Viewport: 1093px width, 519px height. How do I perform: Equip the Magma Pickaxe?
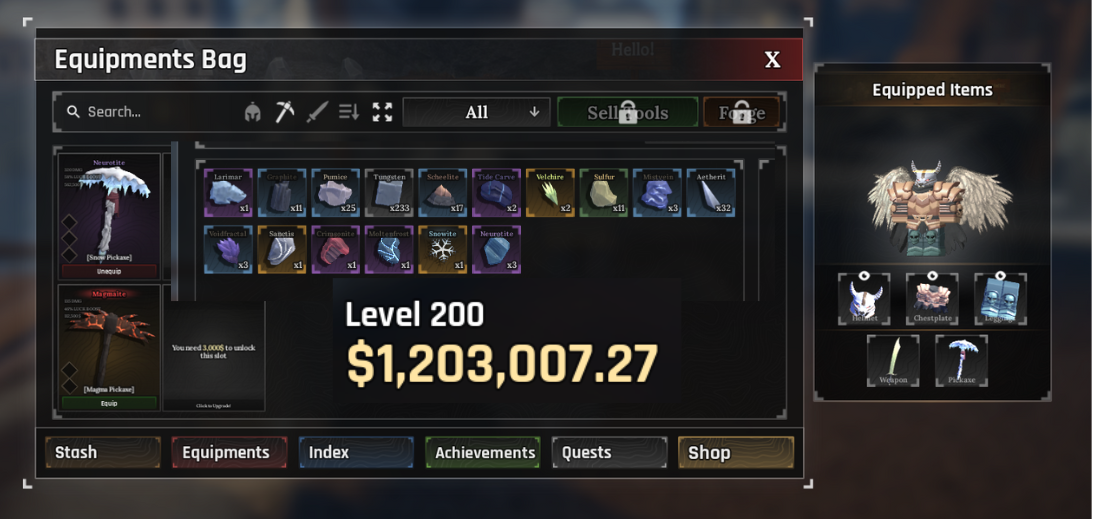pyautogui.click(x=109, y=403)
